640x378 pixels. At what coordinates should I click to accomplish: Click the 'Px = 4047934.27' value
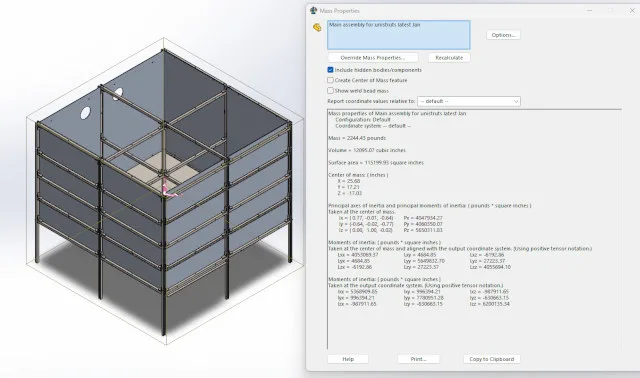(423, 218)
